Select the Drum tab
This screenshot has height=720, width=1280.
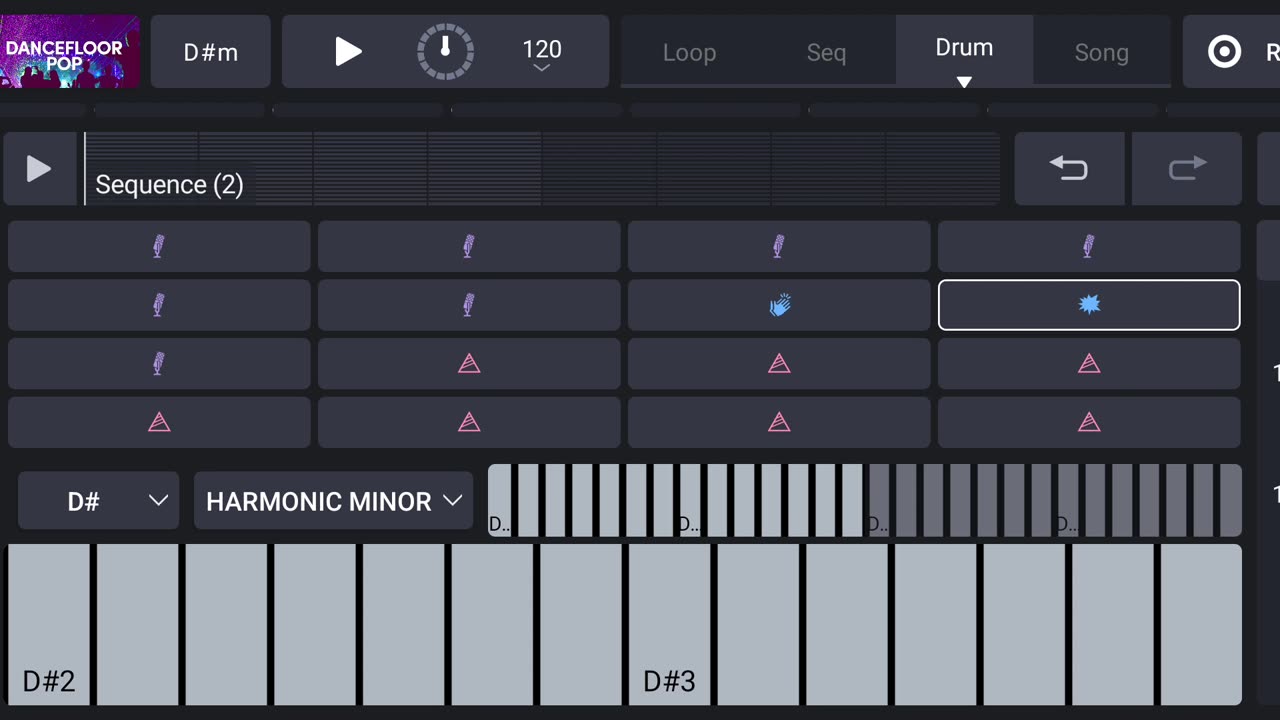click(964, 50)
